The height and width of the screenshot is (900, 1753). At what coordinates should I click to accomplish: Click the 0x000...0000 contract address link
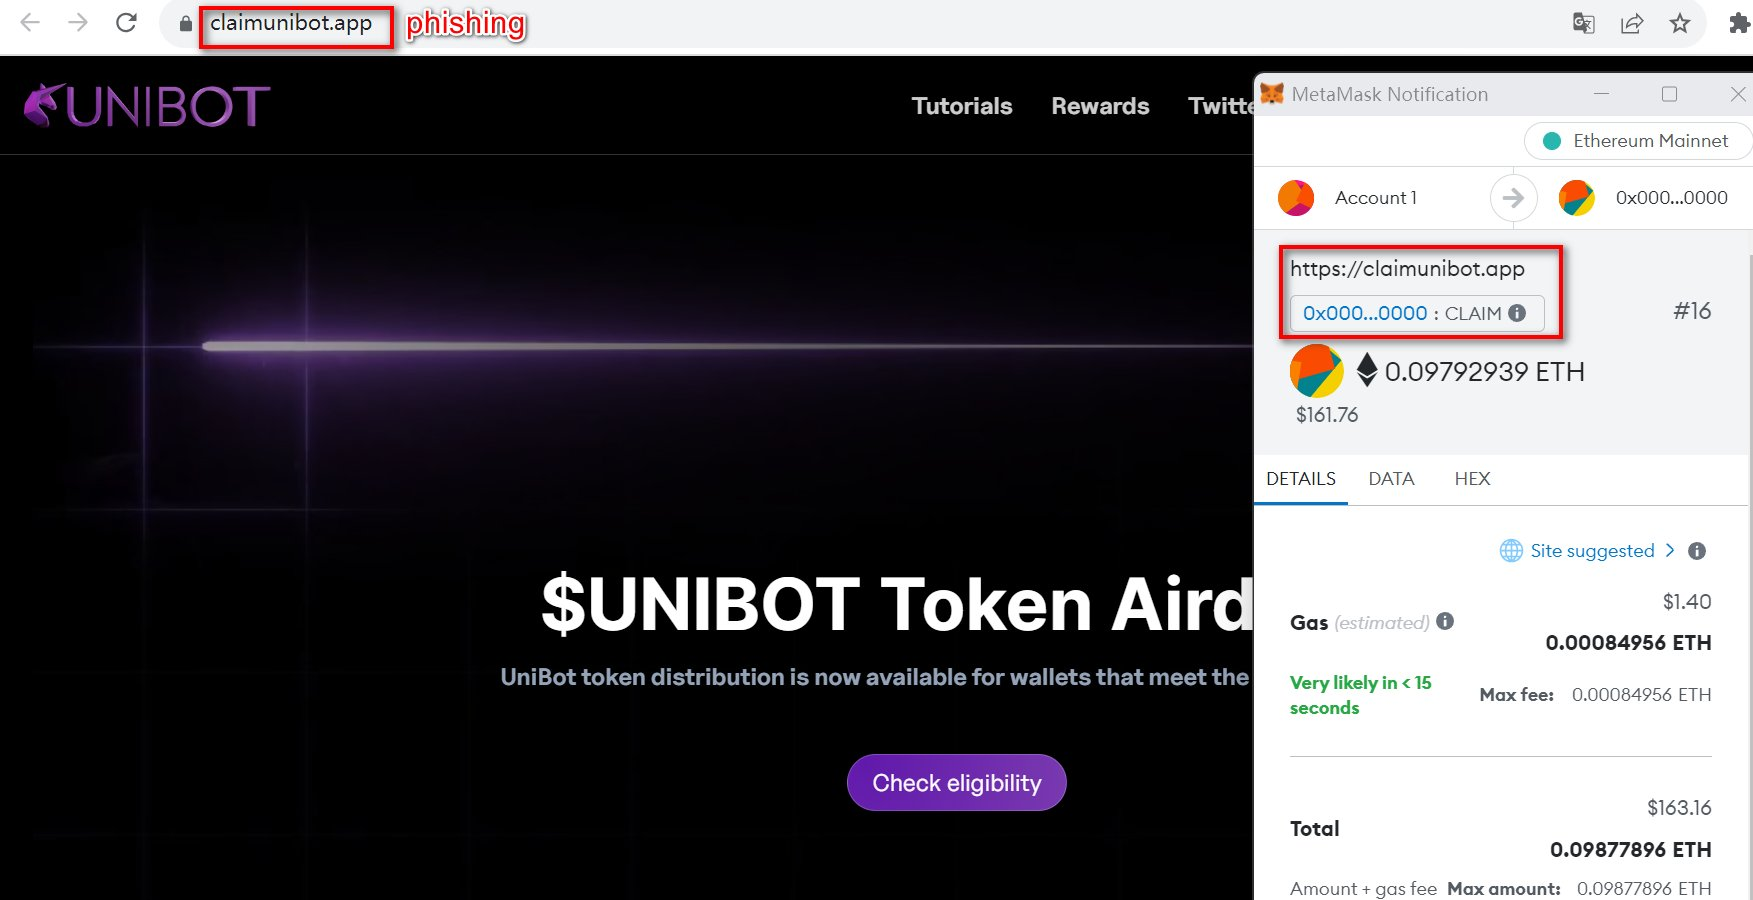click(x=1365, y=313)
